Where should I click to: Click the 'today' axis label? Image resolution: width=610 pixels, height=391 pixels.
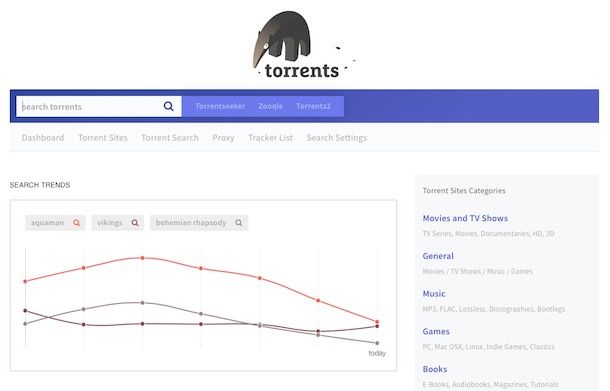coord(377,353)
